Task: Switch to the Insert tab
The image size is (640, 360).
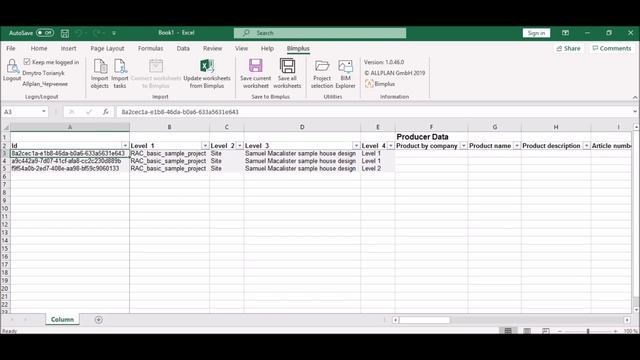Action: point(68,48)
